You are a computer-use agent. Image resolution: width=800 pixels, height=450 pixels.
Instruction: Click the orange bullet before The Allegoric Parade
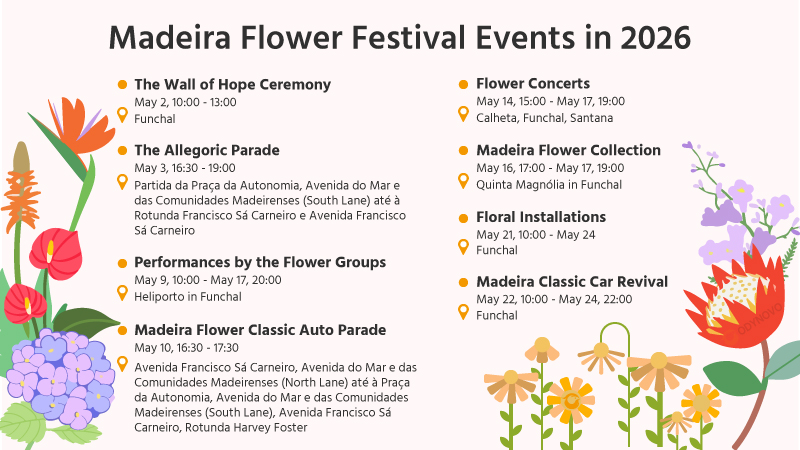pos(122,151)
